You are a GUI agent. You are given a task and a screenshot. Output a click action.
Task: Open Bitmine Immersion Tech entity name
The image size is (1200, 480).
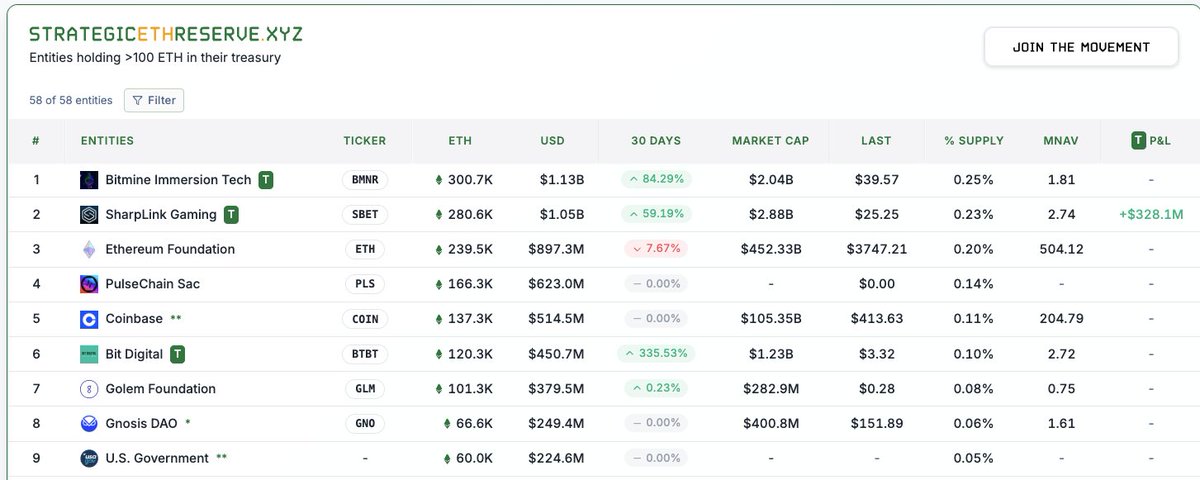tap(178, 180)
